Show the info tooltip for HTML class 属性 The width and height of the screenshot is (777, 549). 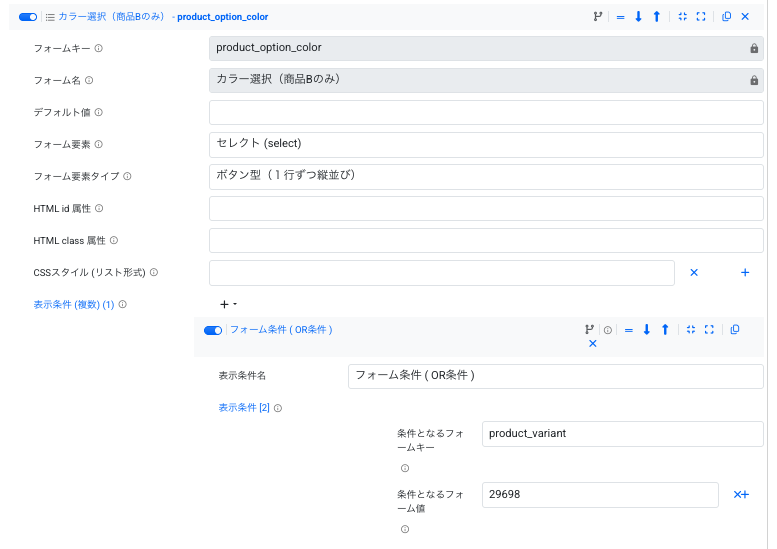(x=114, y=240)
